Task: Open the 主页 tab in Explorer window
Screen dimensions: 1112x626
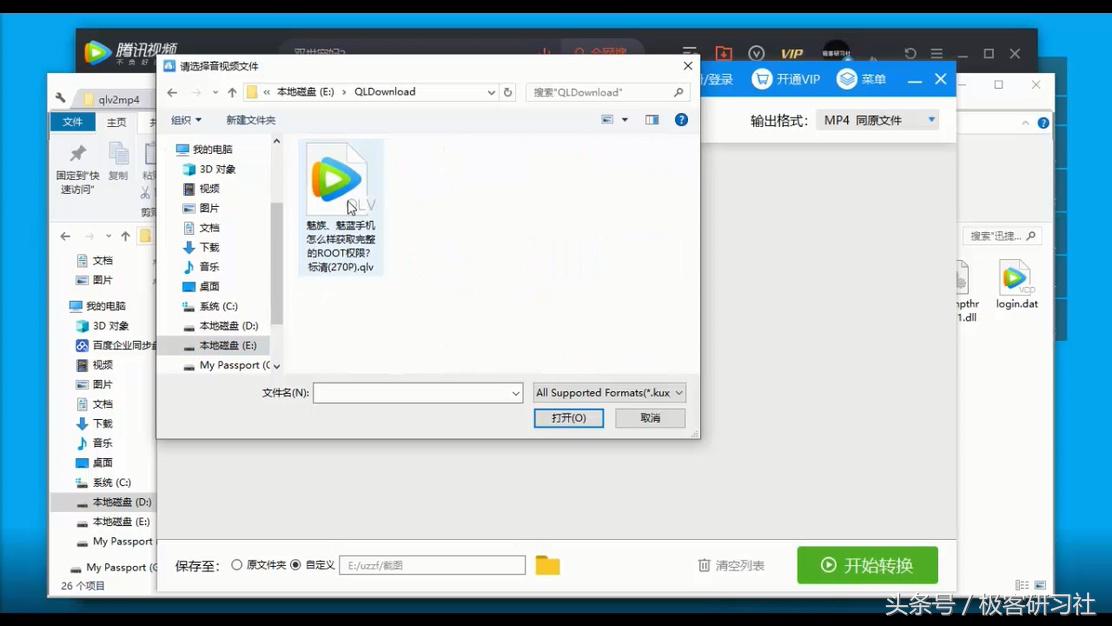Action: click(x=116, y=122)
